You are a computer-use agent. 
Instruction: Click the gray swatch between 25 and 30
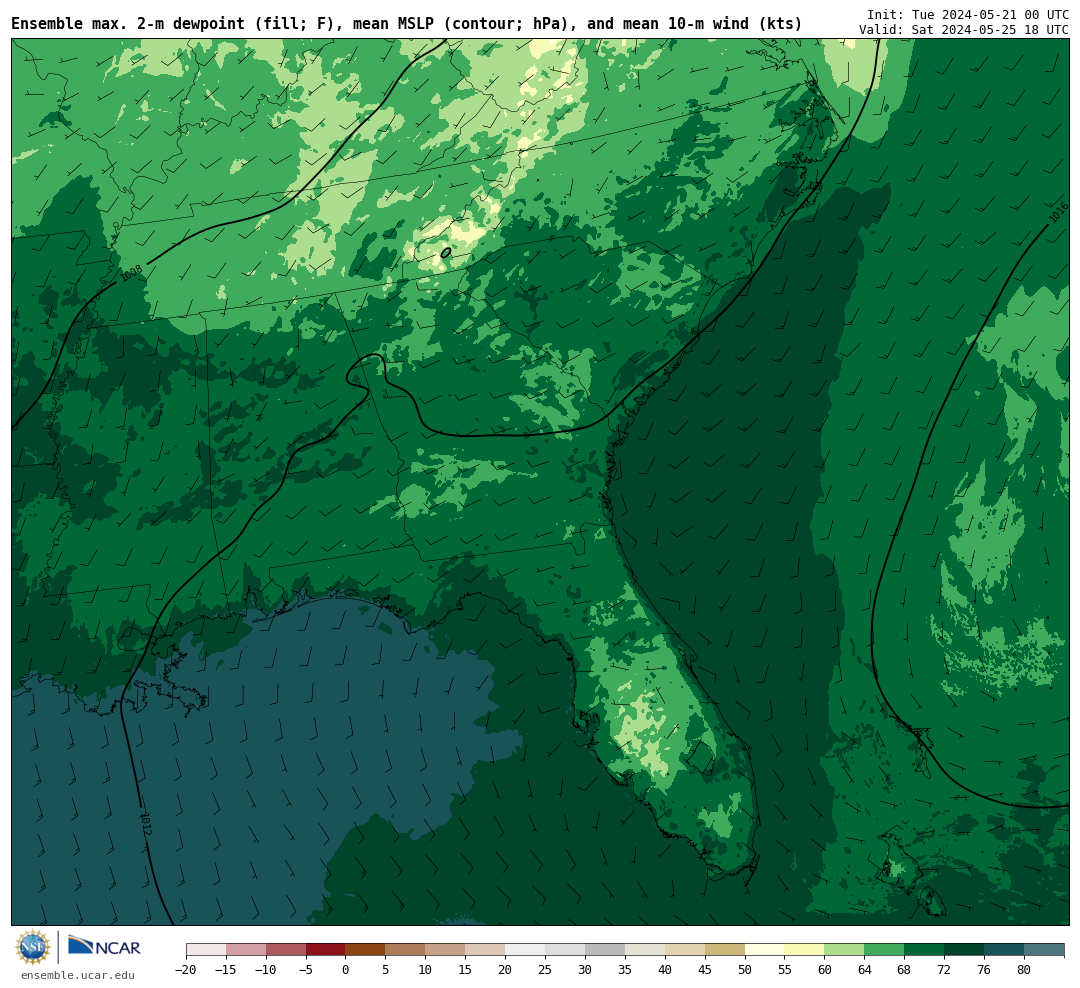(x=565, y=949)
